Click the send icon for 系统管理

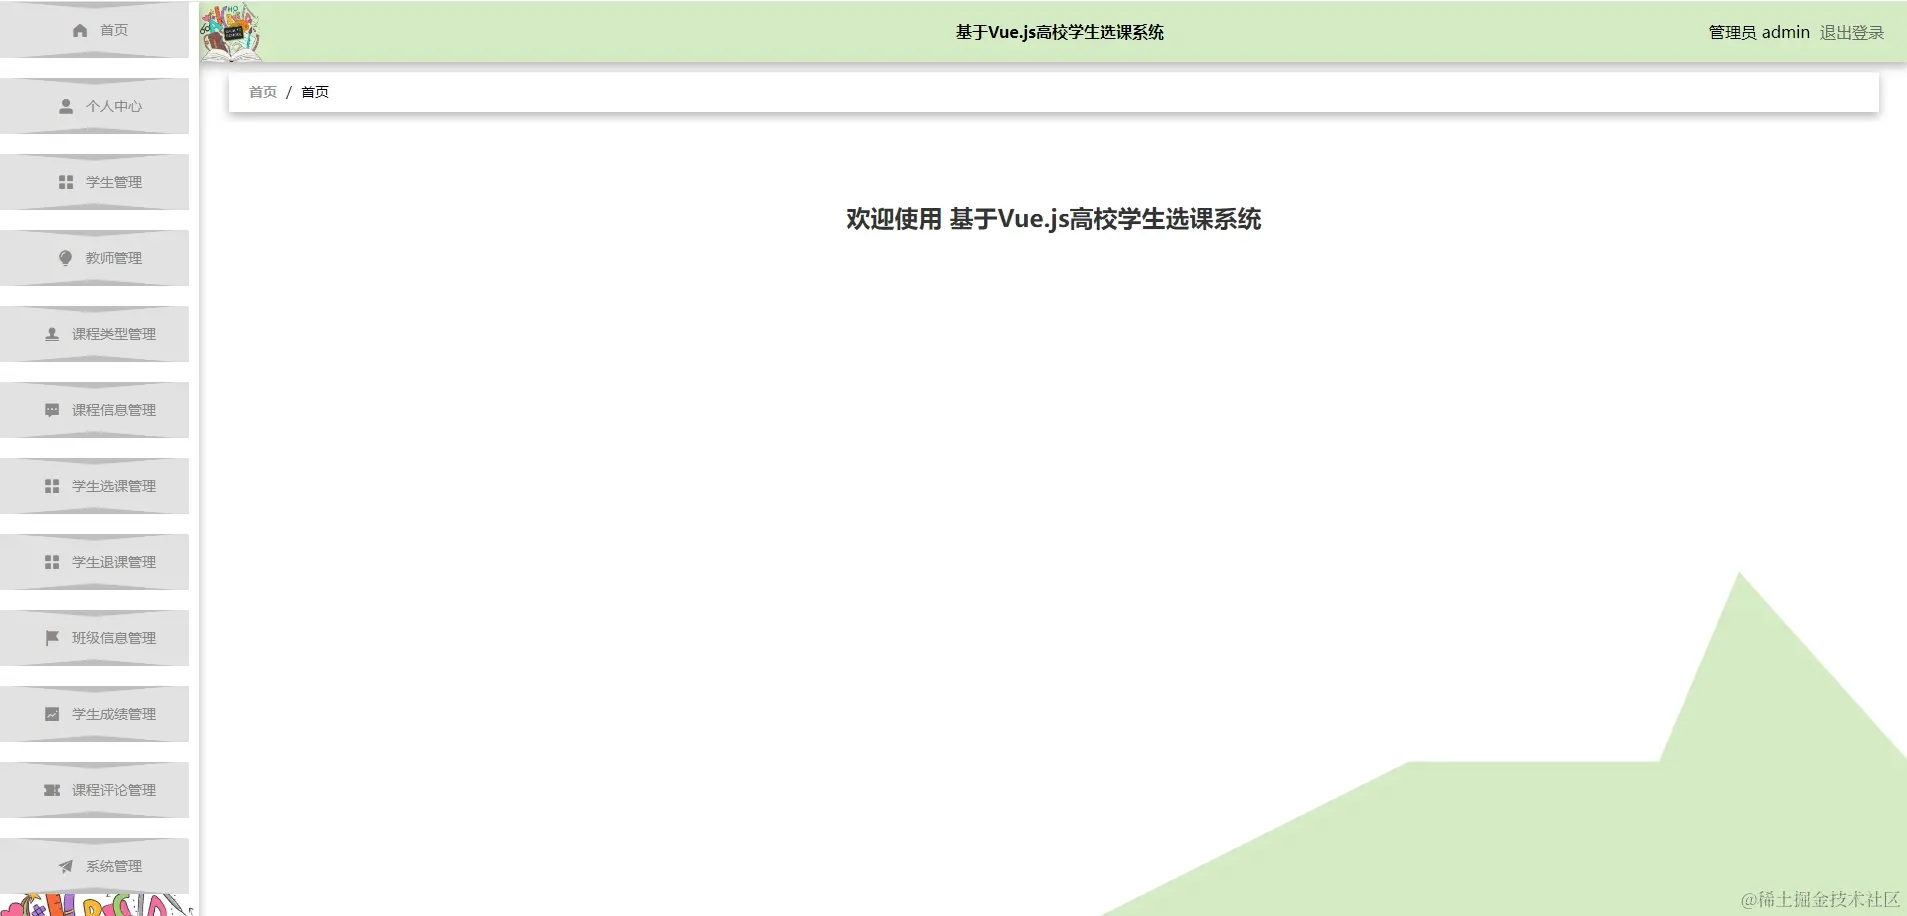(66, 866)
